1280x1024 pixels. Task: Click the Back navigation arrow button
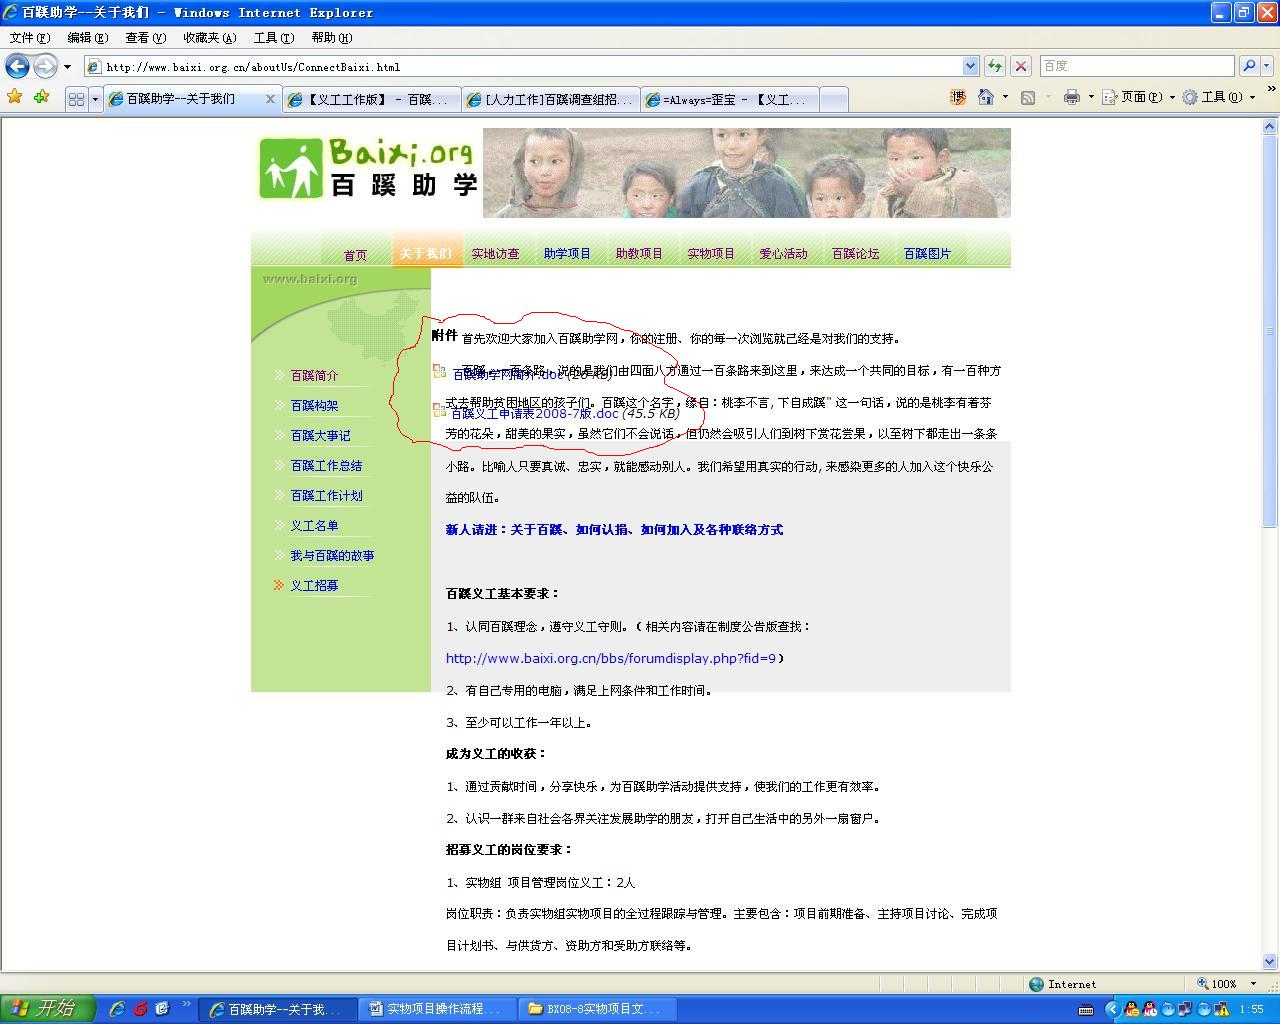(x=17, y=66)
